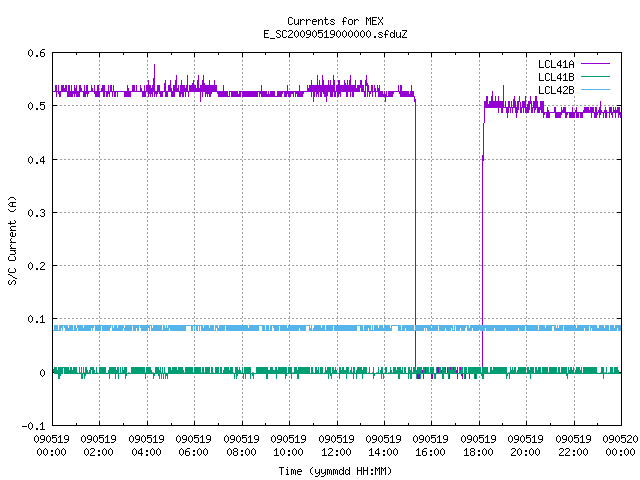Click the x-axis tick 090519 12:00
Screen dimensions: 640x480
coord(336,445)
